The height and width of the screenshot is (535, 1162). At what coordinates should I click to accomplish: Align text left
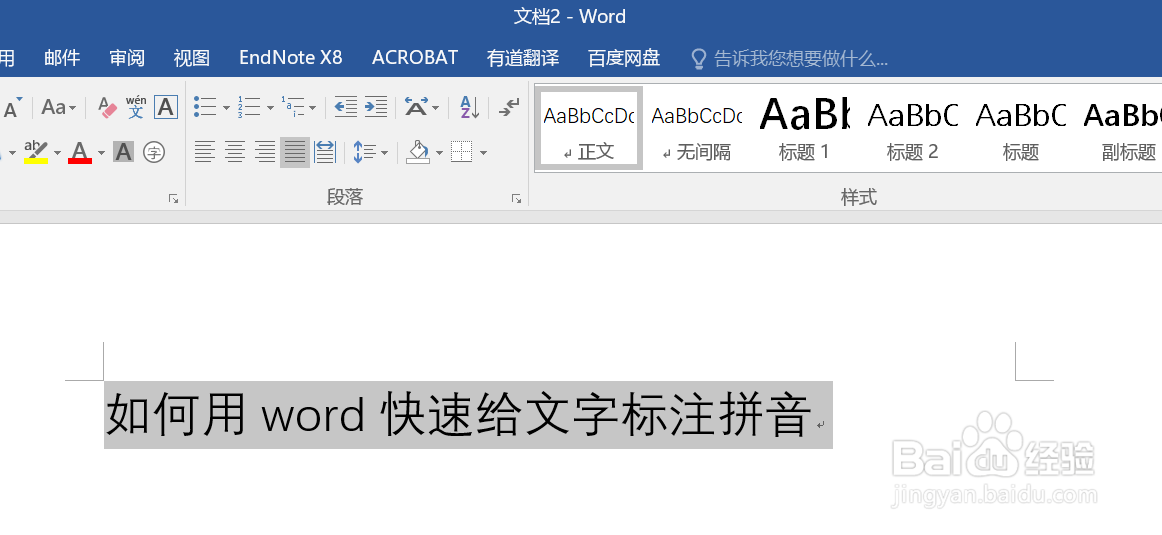click(205, 153)
